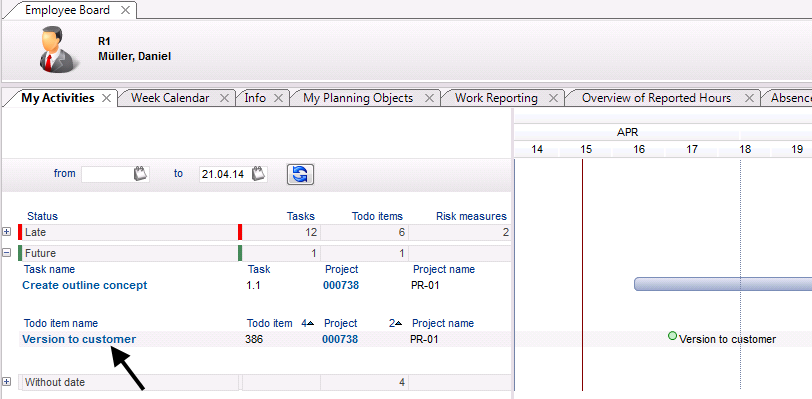Viewport: 812px width, 399px height.
Task: Close the Overview of Reported Hours tab
Action: point(749,98)
